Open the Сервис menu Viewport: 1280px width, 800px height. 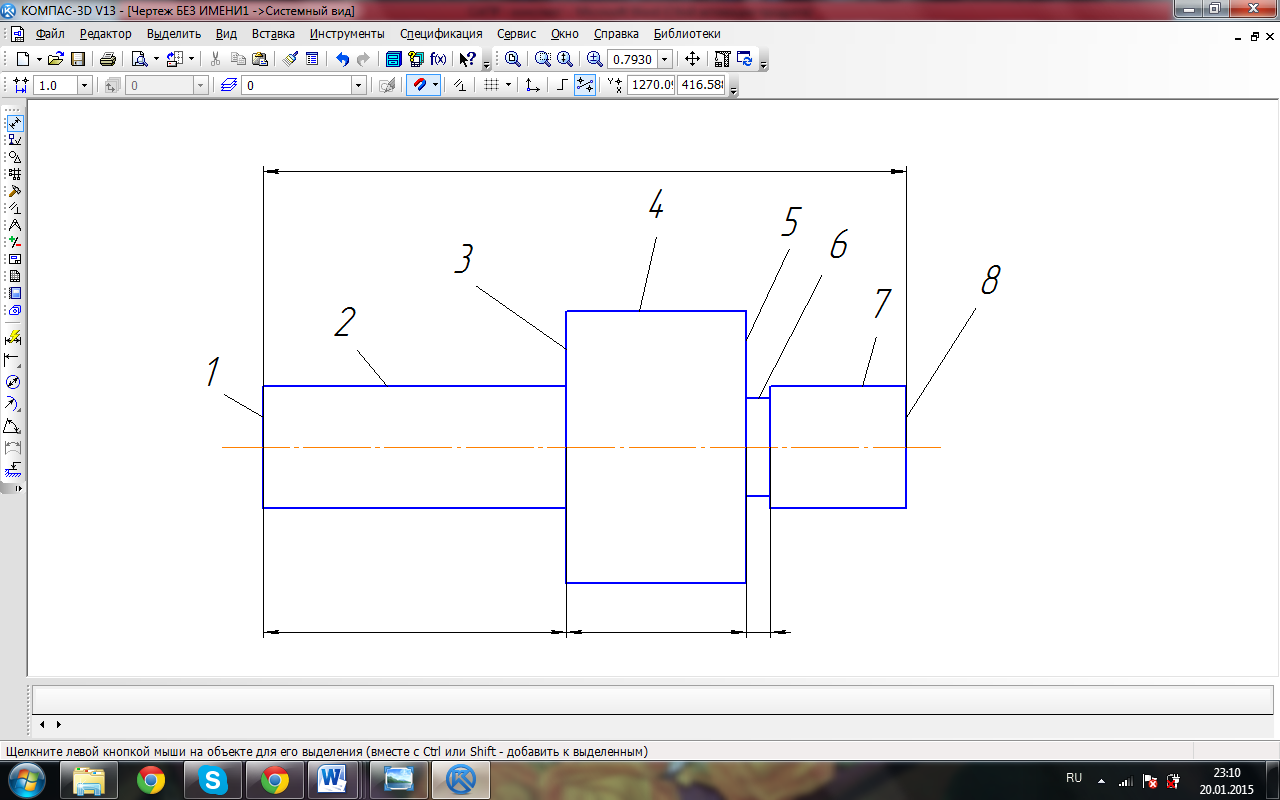tap(516, 33)
